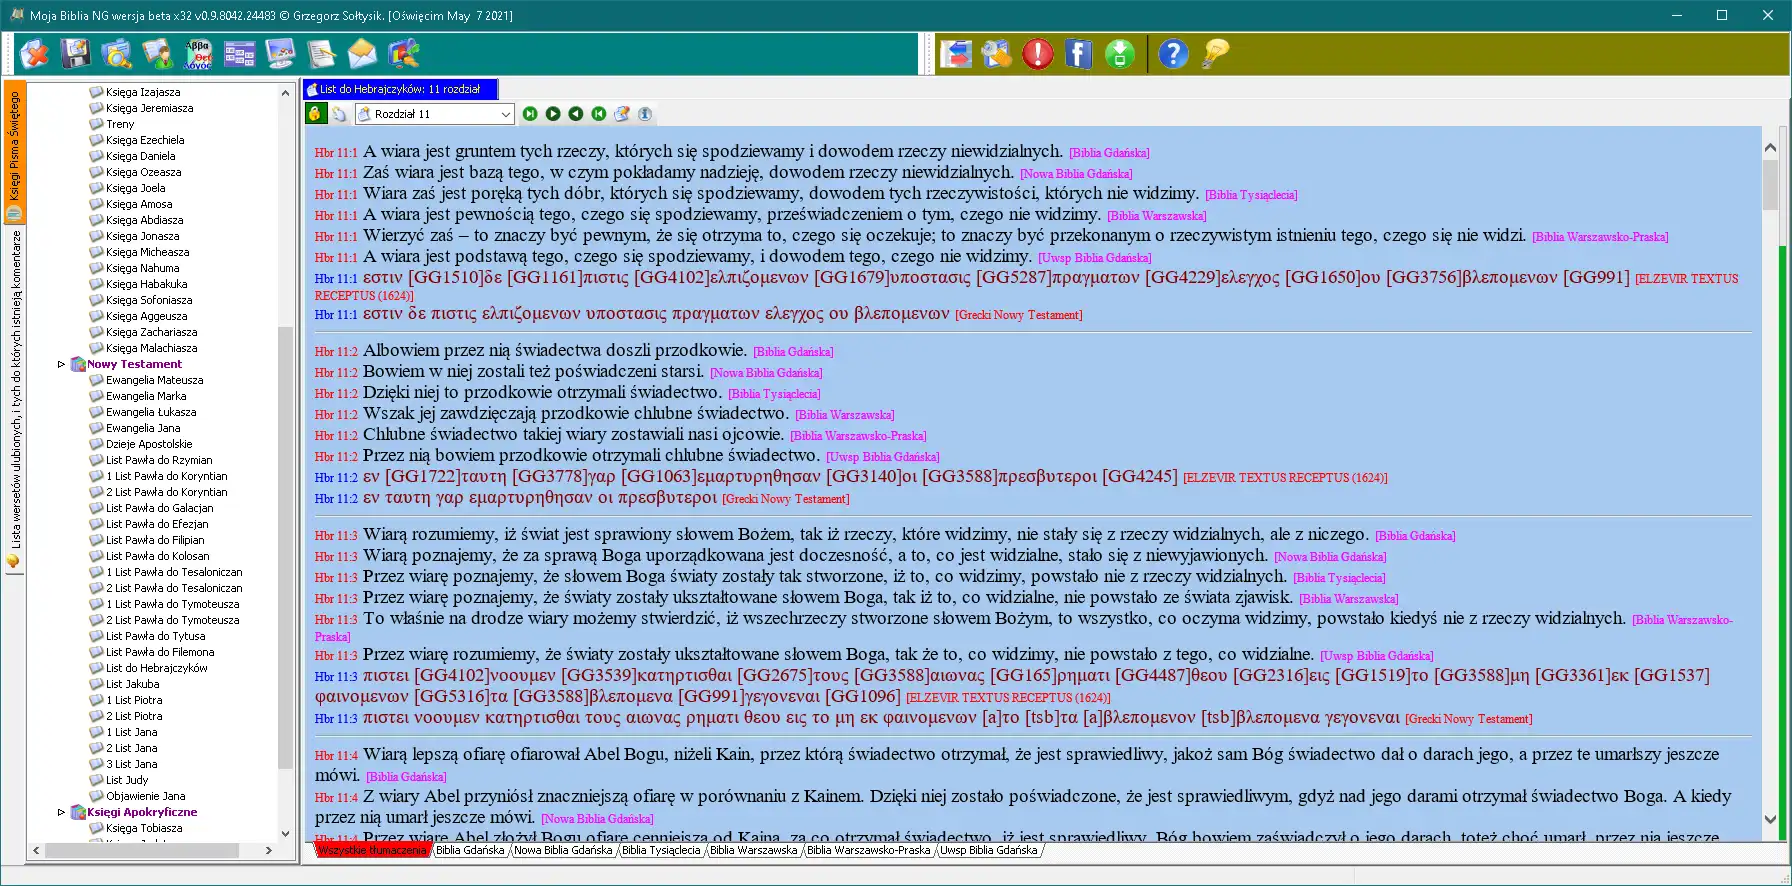Click tree panel's horizontal scrollbar right arrow

tap(268, 850)
